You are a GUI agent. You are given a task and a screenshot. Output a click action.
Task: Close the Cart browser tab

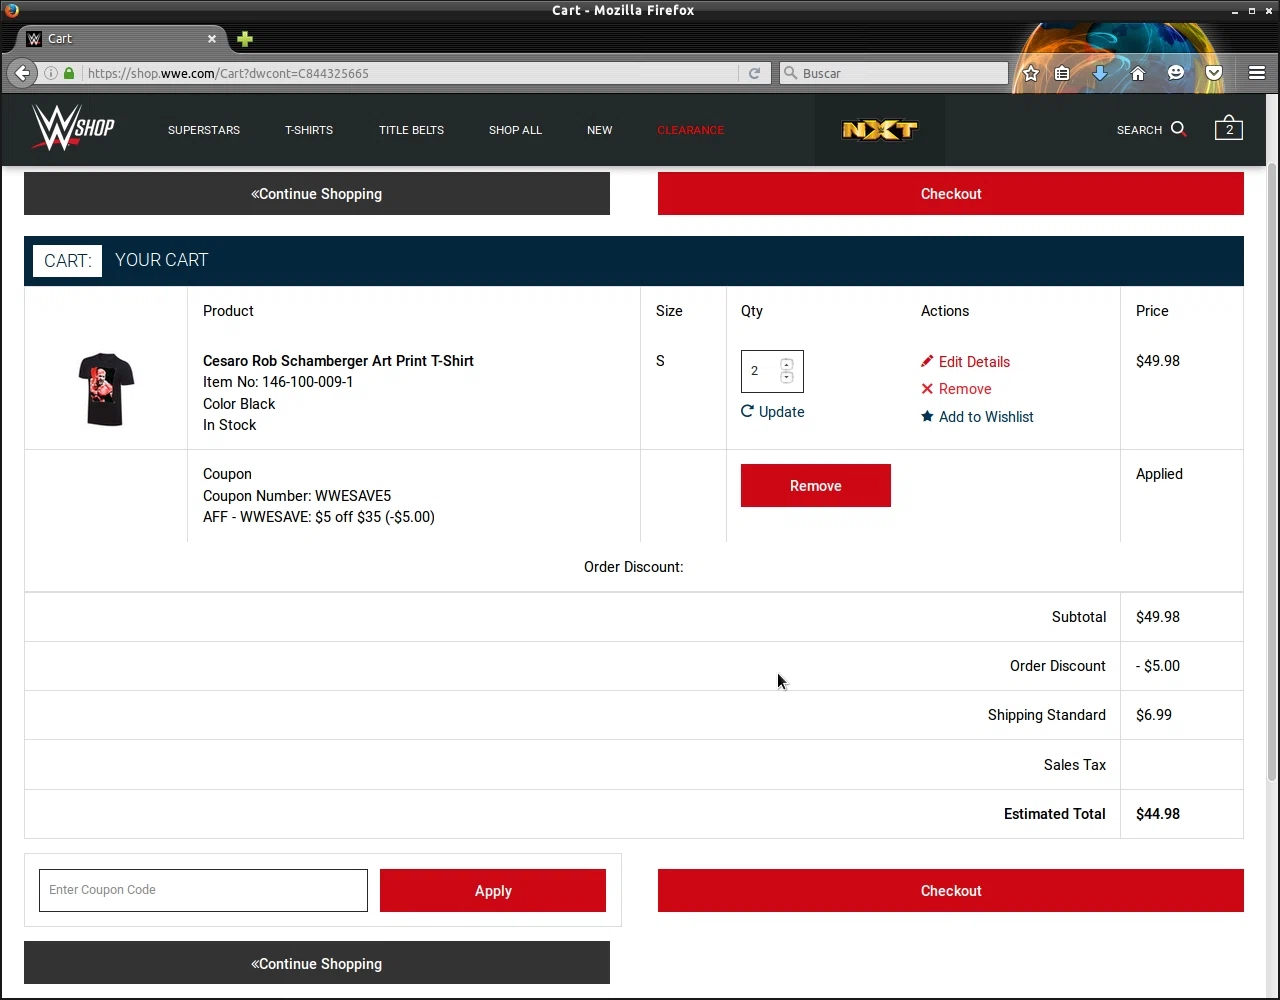pos(212,39)
